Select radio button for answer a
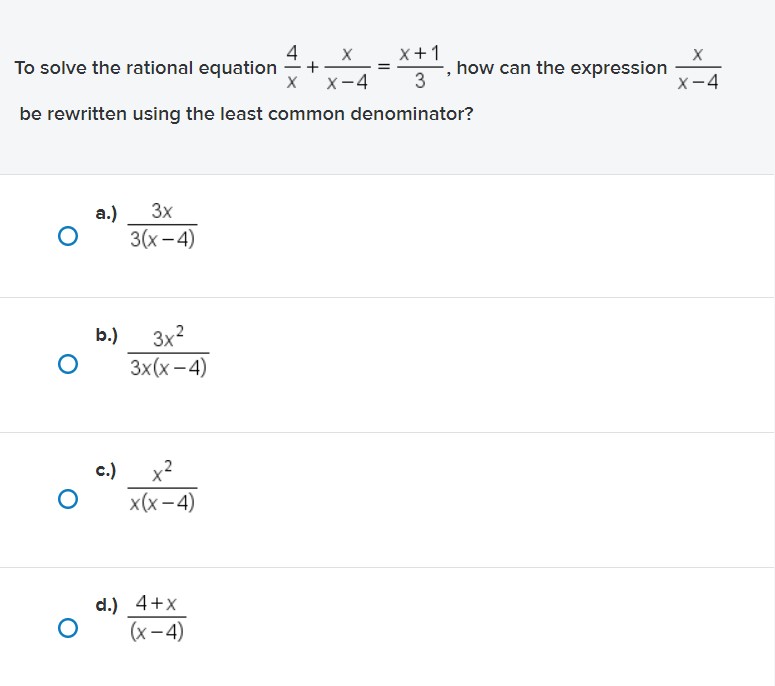The width and height of the screenshot is (775, 686). [68, 236]
